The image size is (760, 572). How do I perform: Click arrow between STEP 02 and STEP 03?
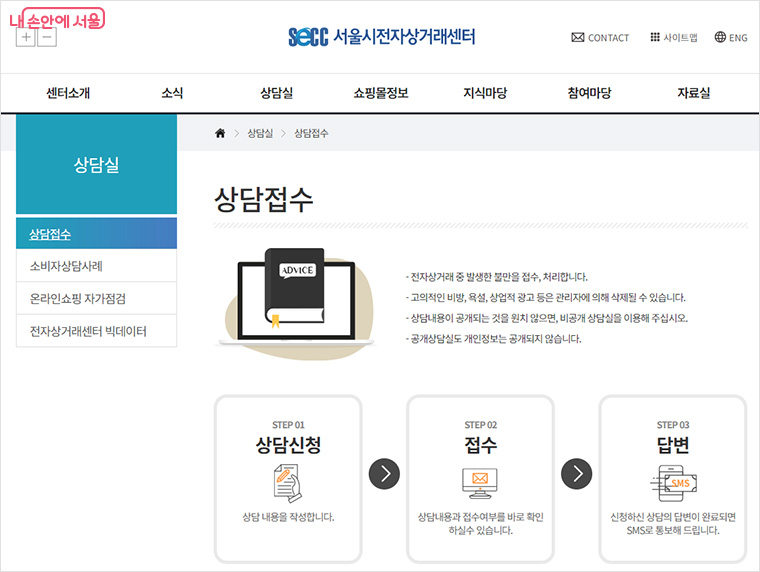576,474
